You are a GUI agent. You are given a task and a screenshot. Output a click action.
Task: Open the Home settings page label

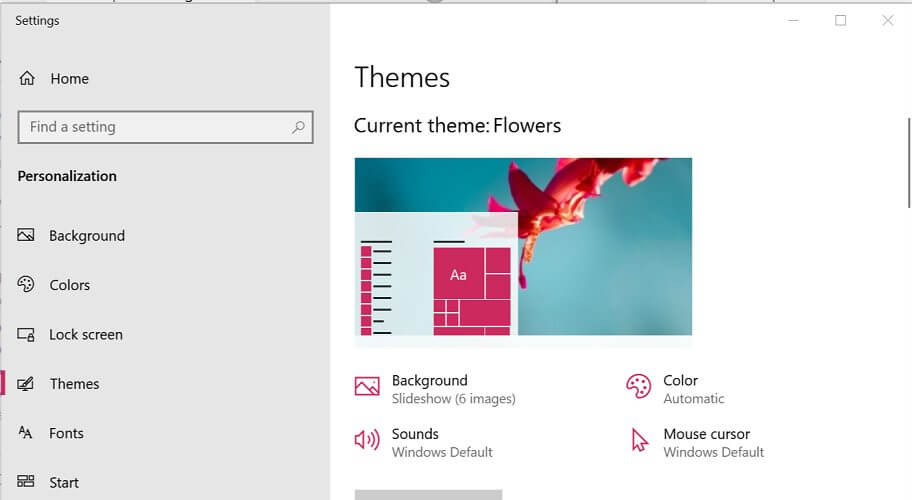click(x=69, y=78)
